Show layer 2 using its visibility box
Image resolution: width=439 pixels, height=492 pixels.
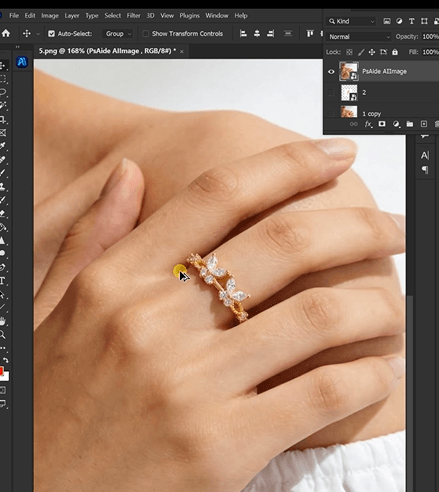point(331,93)
